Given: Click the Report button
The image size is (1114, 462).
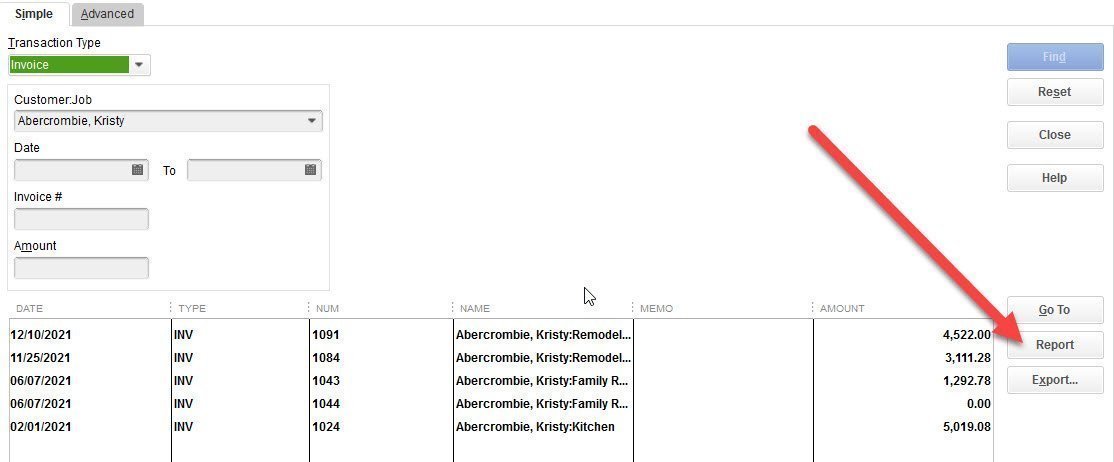Looking at the screenshot, I should click(1054, 345).
